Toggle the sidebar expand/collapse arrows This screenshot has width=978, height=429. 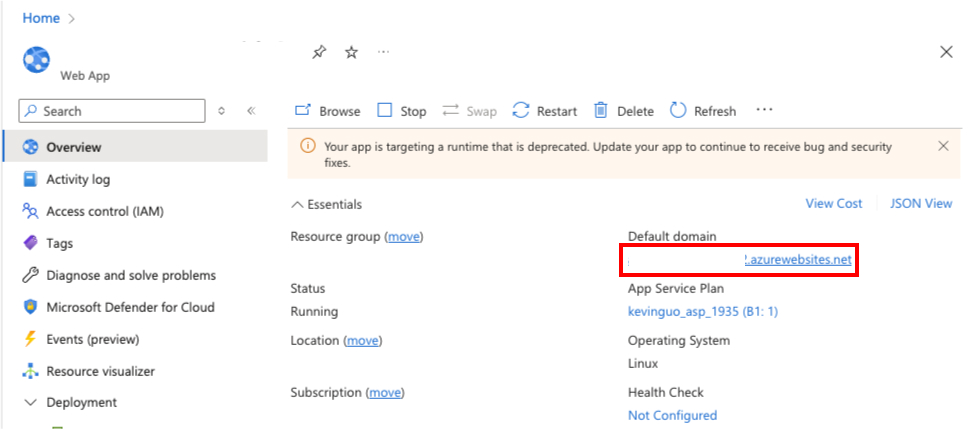pos(221,111)
